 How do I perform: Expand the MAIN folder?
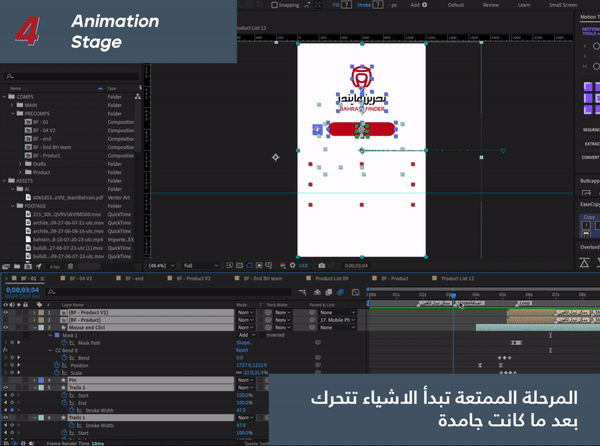click(x=12, y=105)
